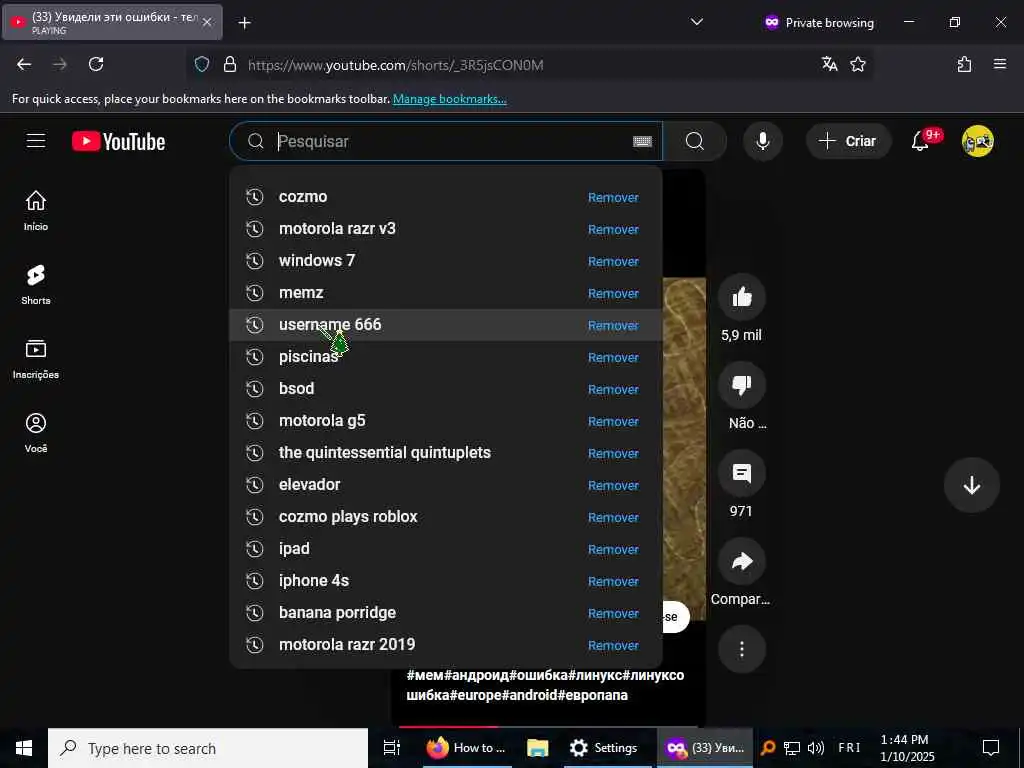Click the translate page icon
This screenshot has height=768, width=1024.
click(829, 64)
